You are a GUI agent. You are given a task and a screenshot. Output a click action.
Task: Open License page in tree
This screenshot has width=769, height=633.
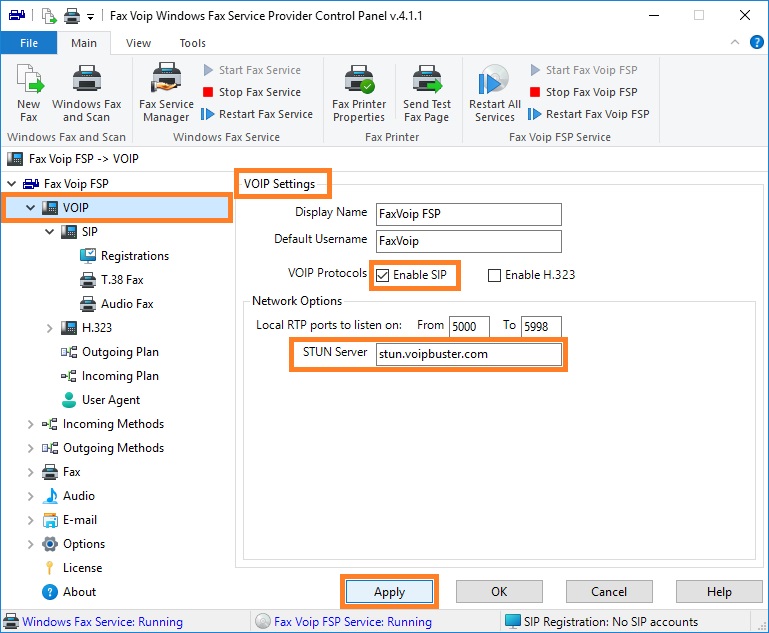click(x=73, y=568)
